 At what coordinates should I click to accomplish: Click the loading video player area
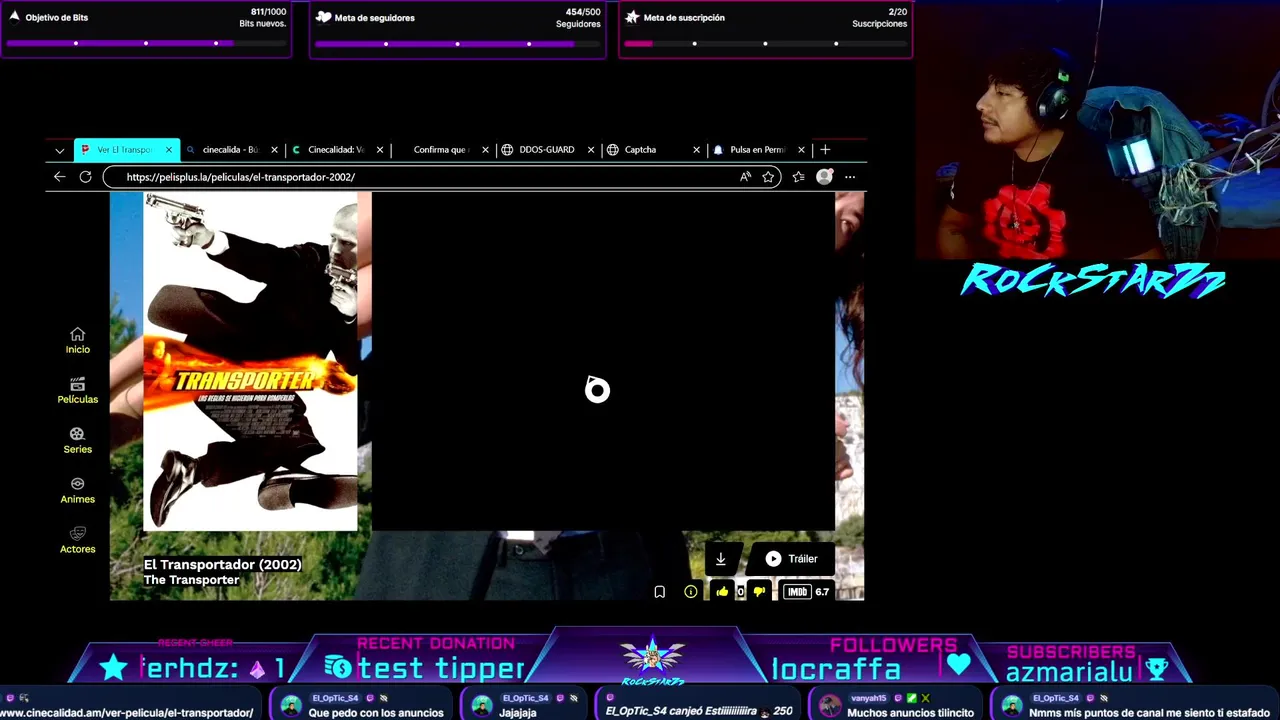coord(603,361)
